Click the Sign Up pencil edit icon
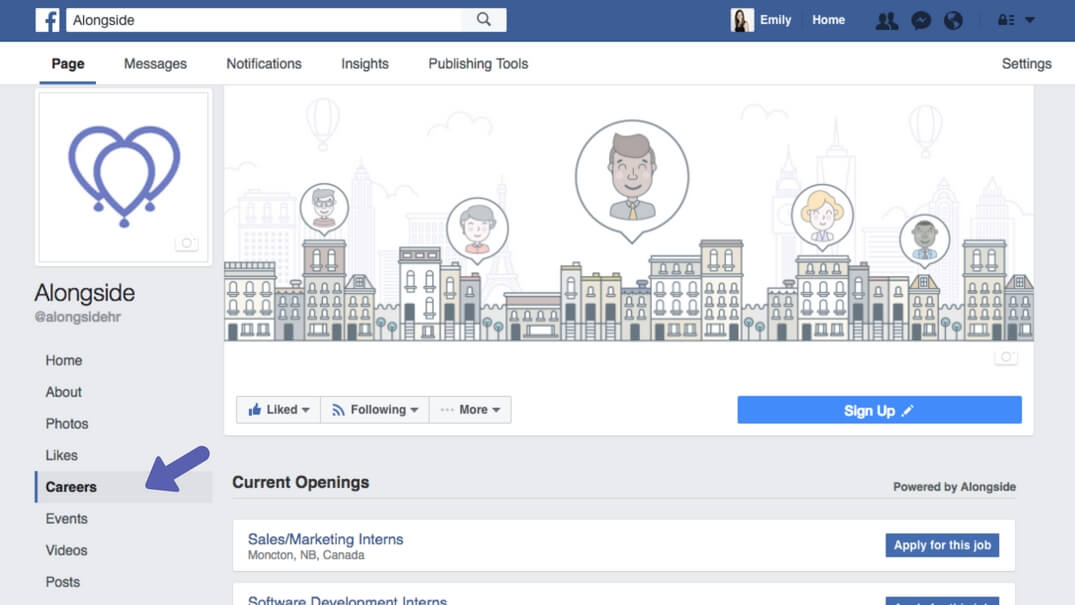Image resolution: width=1075 pixels, height=605 pixels. click(x=908, y=410)
